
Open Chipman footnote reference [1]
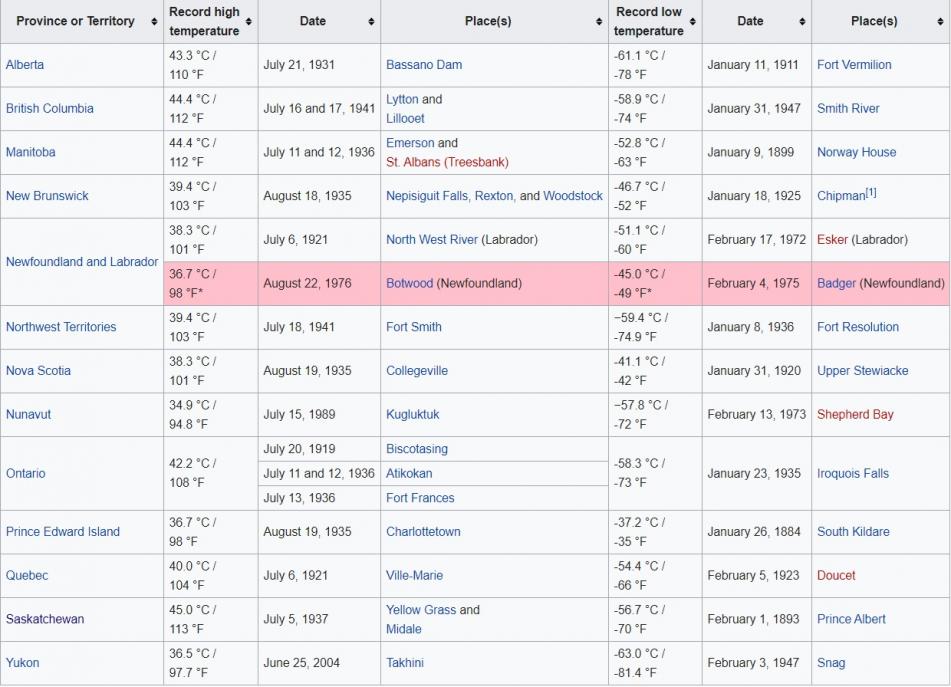[871, 193]
